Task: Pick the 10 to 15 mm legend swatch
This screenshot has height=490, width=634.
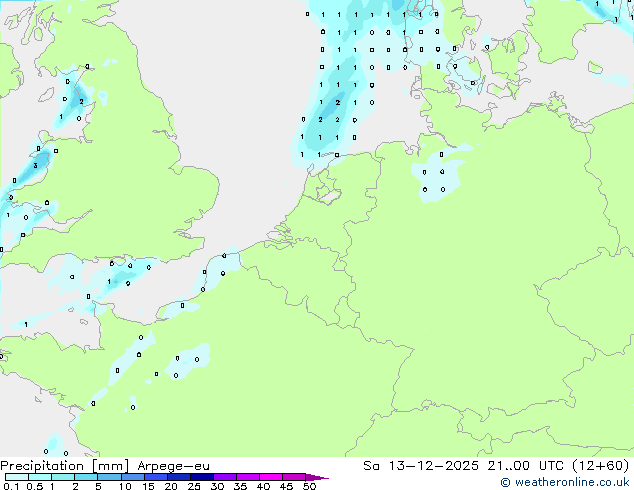Action: (132, 477)
